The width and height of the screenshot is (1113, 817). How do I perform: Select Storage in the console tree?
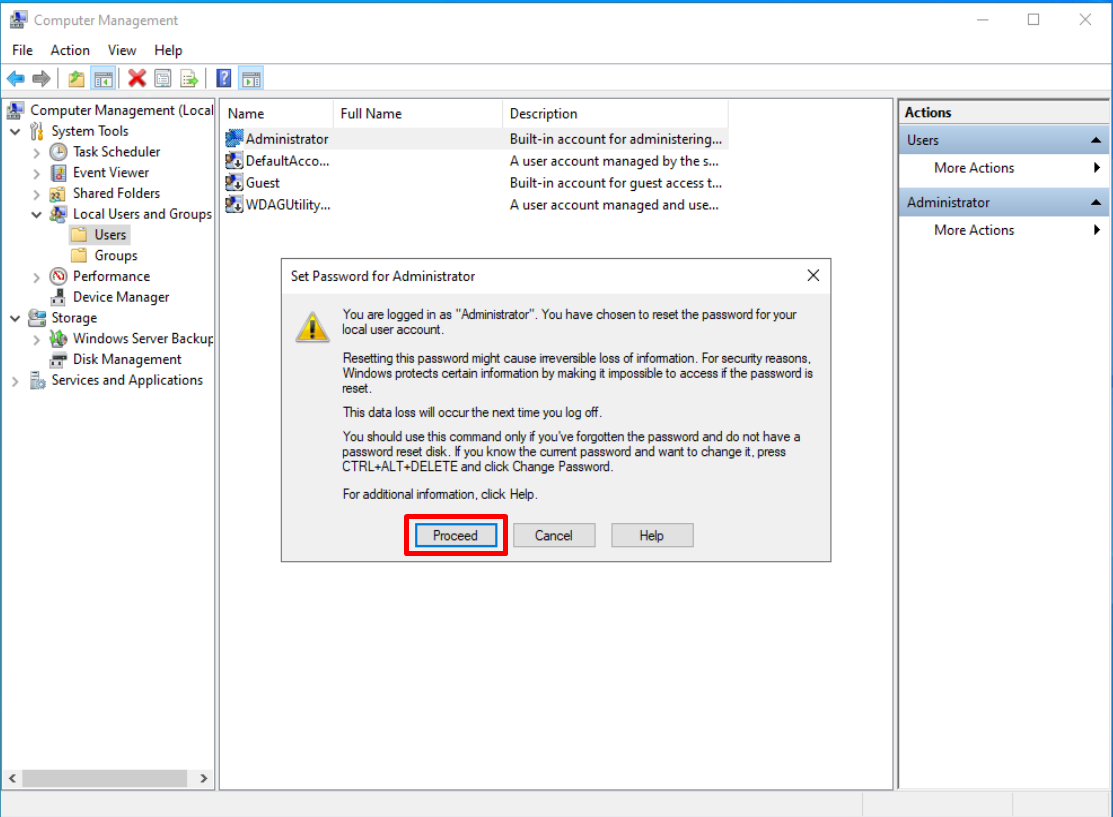click(x=74, y=318)
